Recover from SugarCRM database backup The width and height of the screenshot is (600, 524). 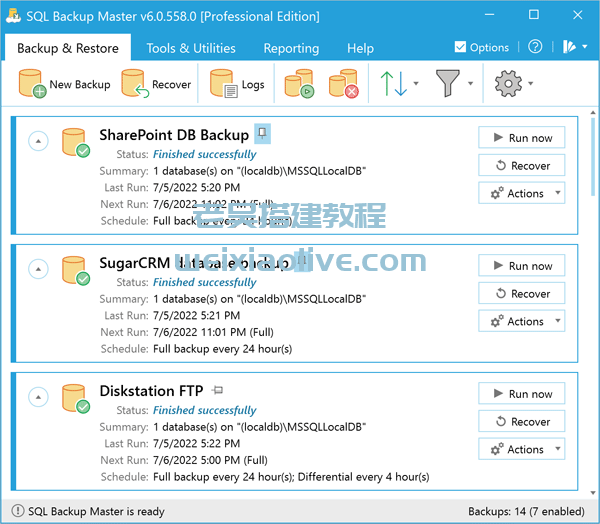[x=522, y=293]
